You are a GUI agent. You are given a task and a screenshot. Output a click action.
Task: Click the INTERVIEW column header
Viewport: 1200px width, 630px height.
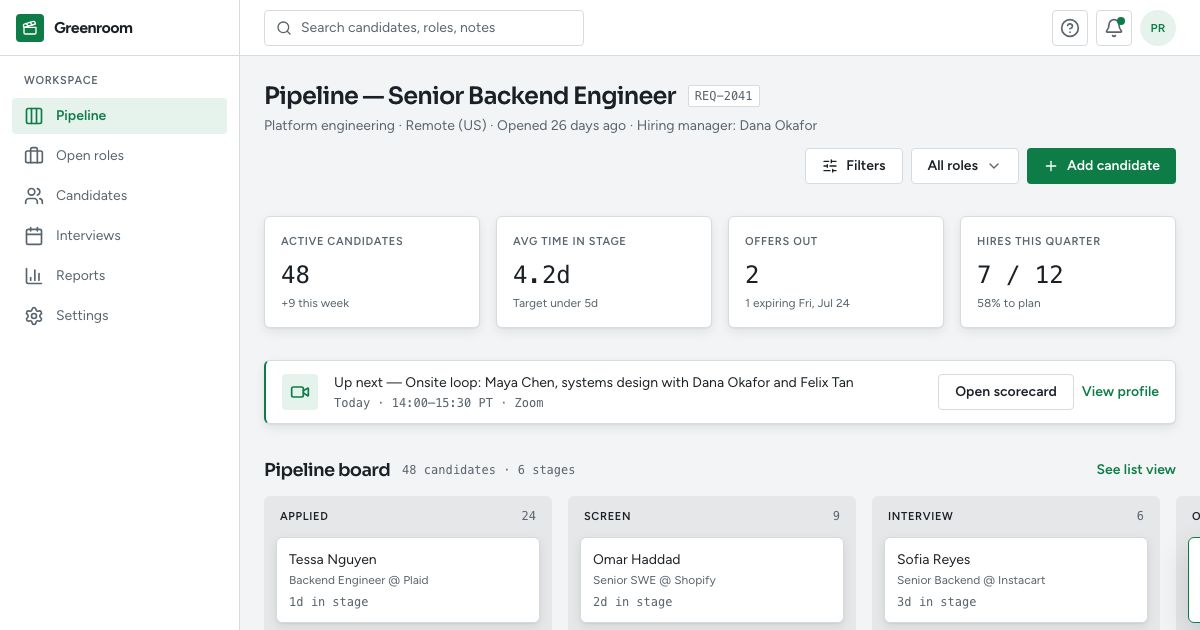(920, 516)
